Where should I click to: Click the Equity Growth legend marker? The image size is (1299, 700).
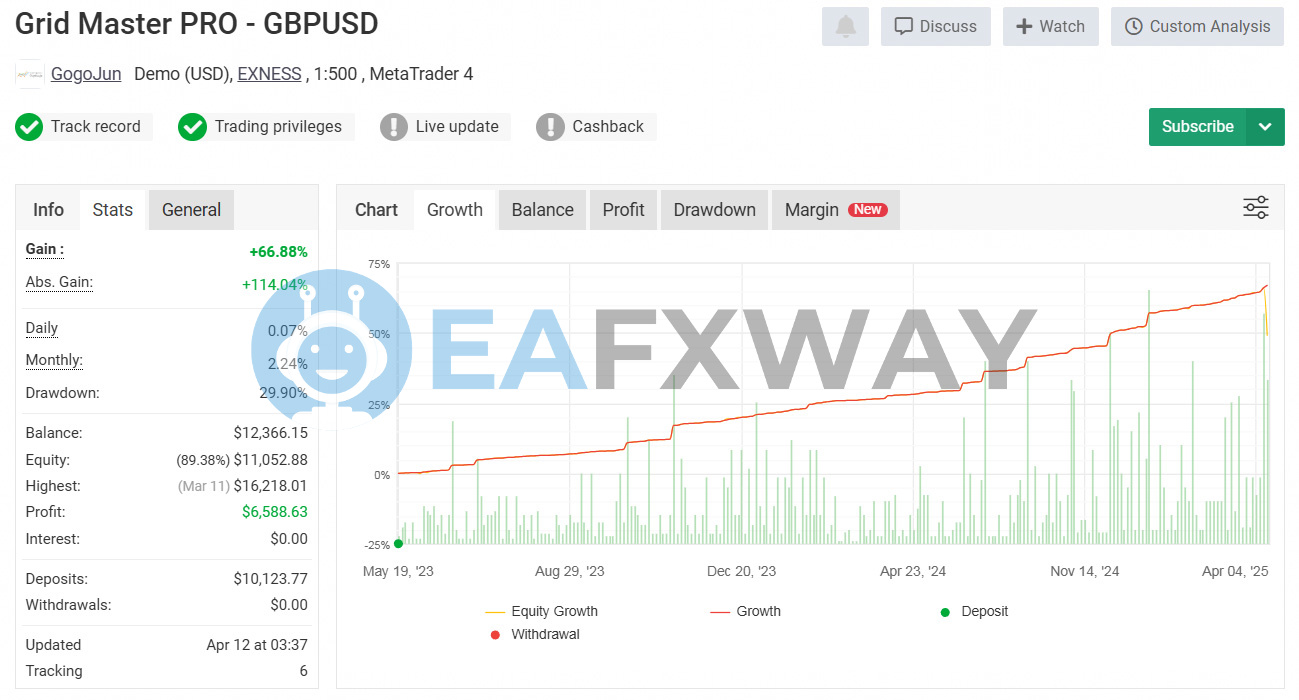tap(495, 612)
